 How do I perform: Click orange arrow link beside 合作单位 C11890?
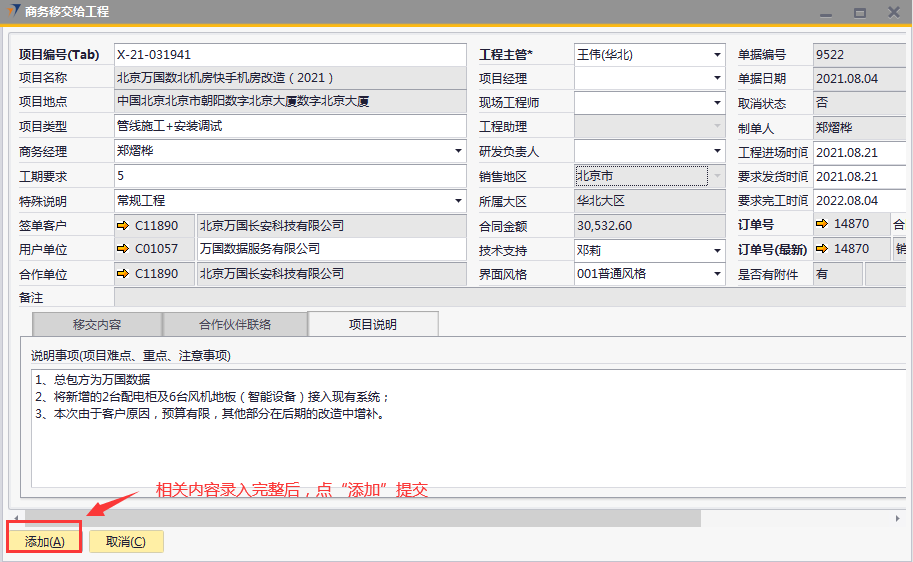tap(124, 273)
